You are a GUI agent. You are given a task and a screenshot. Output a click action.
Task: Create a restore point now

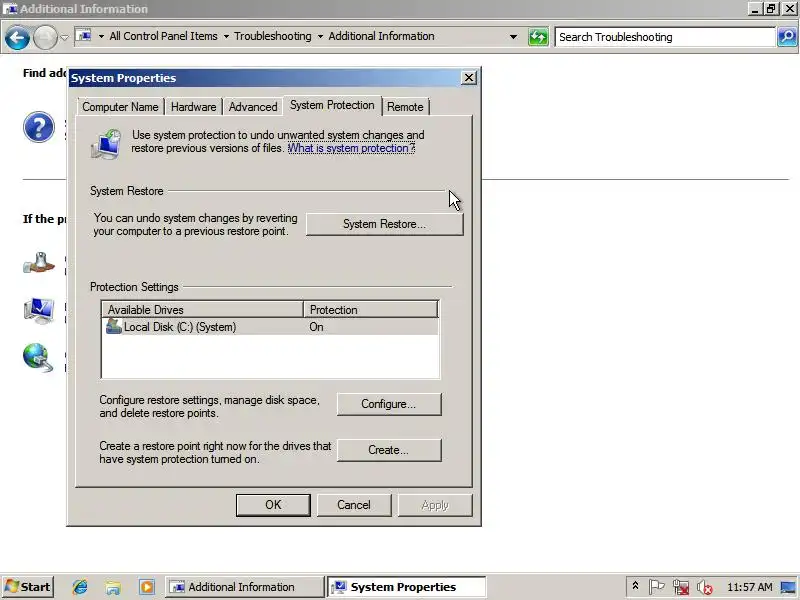click(389, 450)
